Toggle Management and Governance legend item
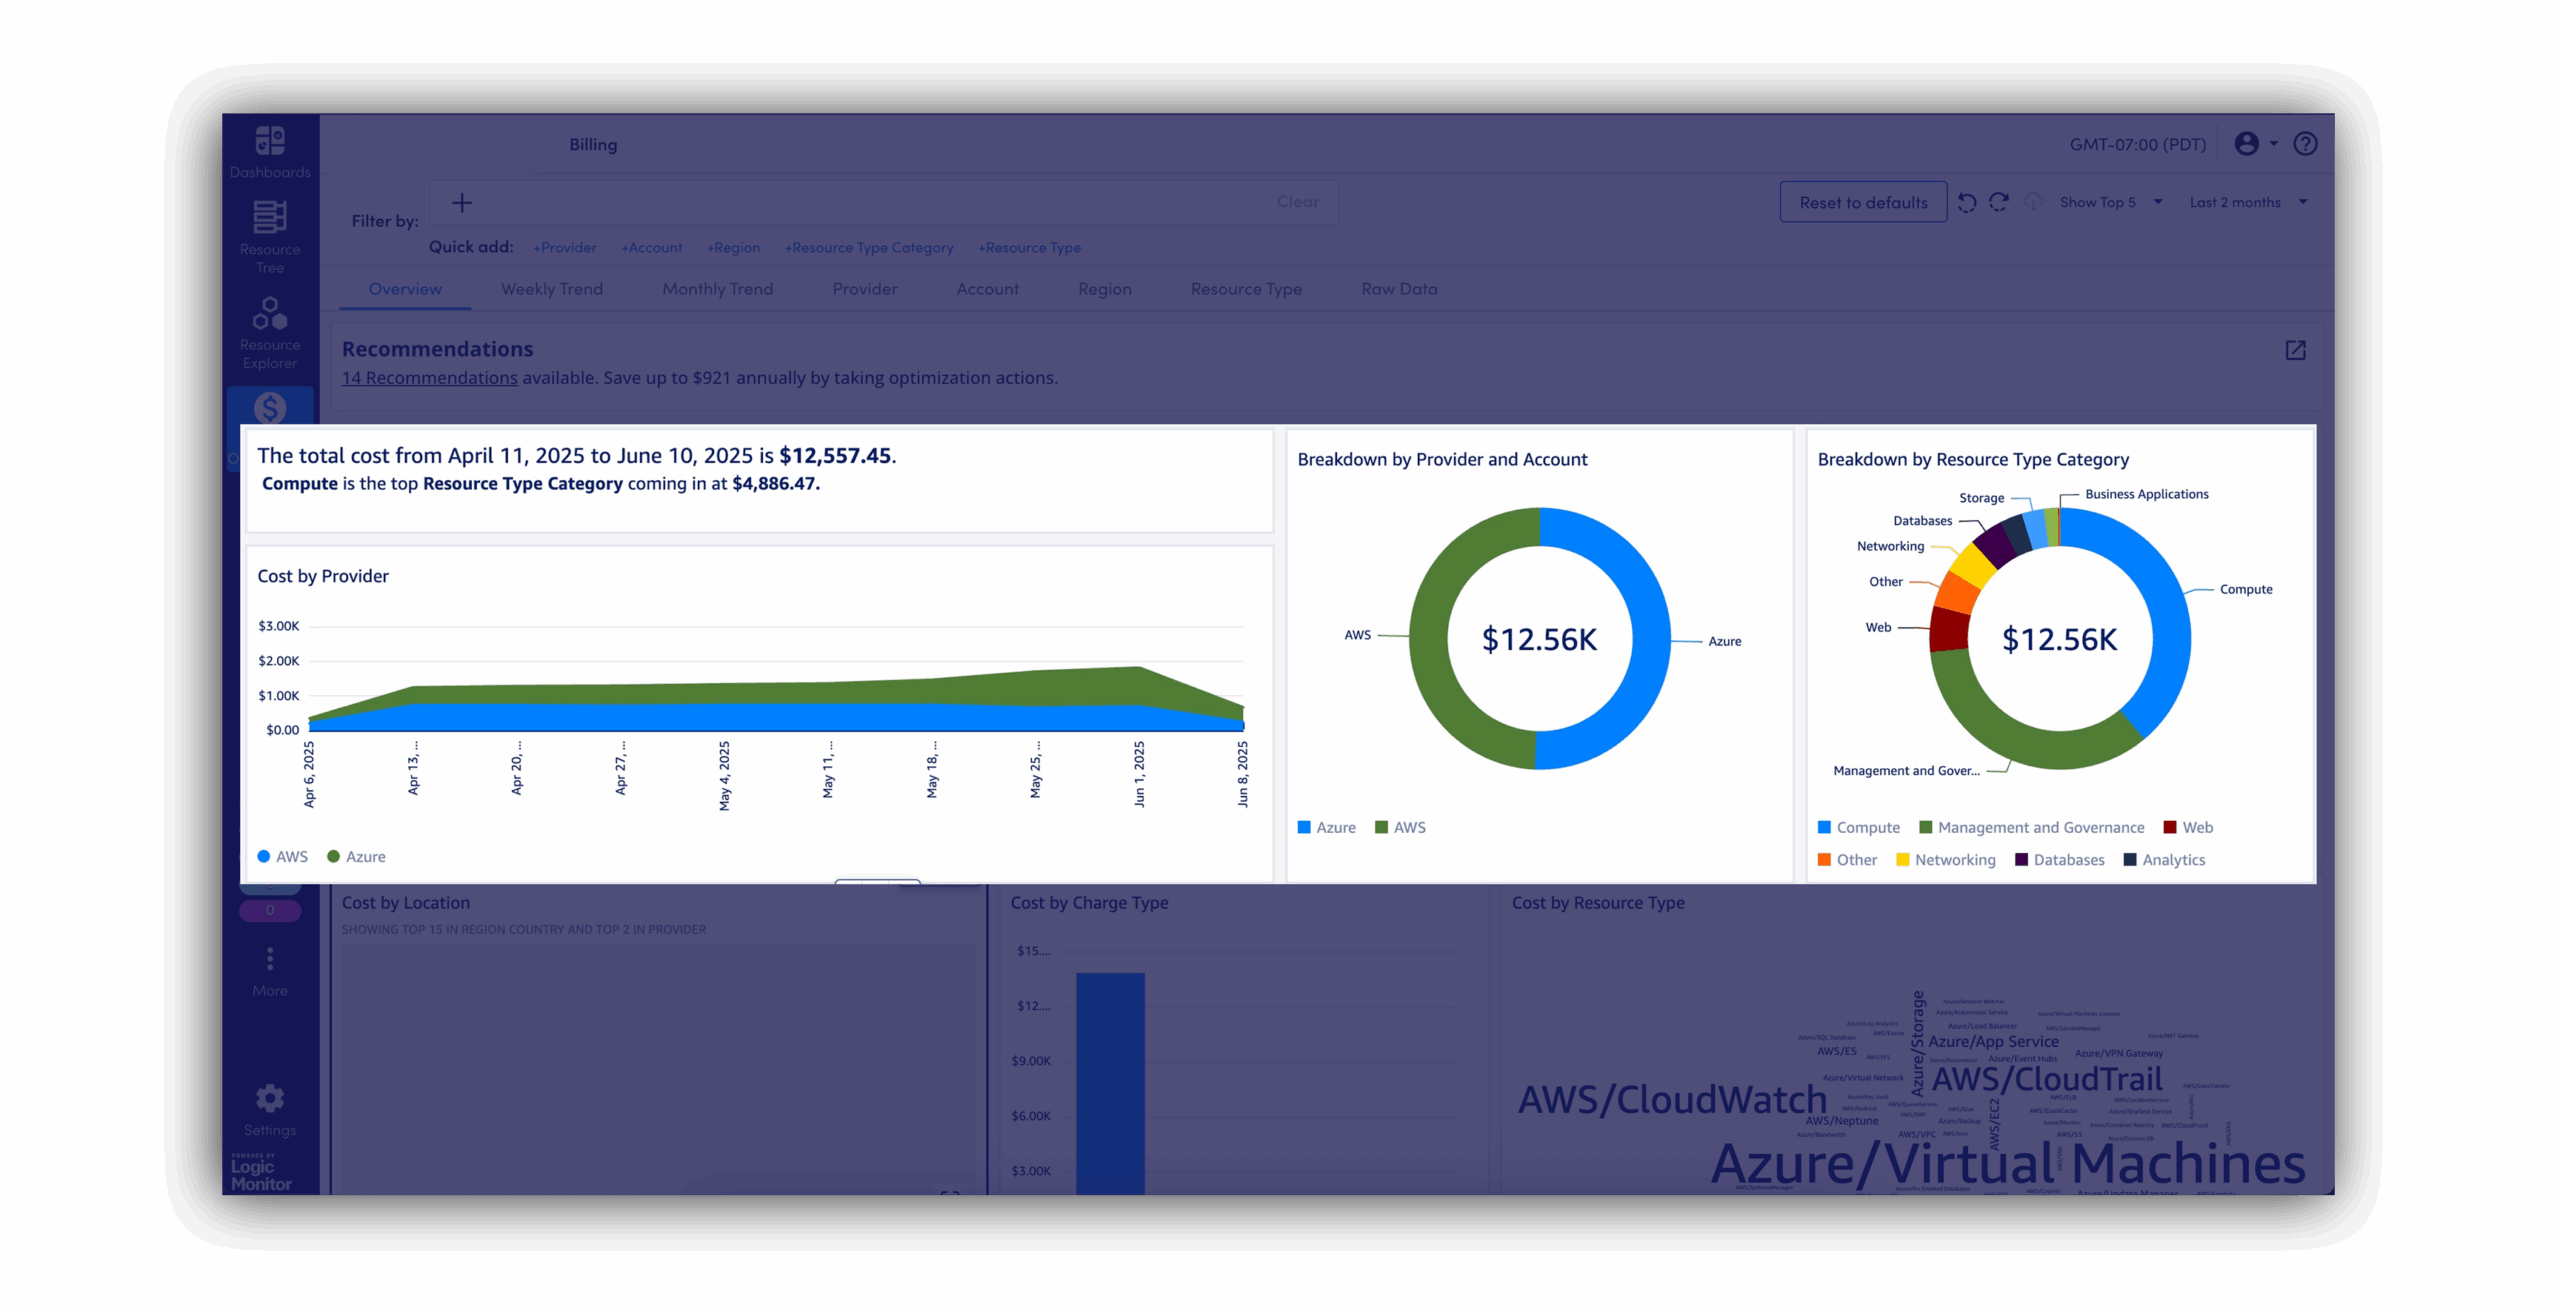The width and height of the screenshot is (2560, 1310). tap(2032, 828)
